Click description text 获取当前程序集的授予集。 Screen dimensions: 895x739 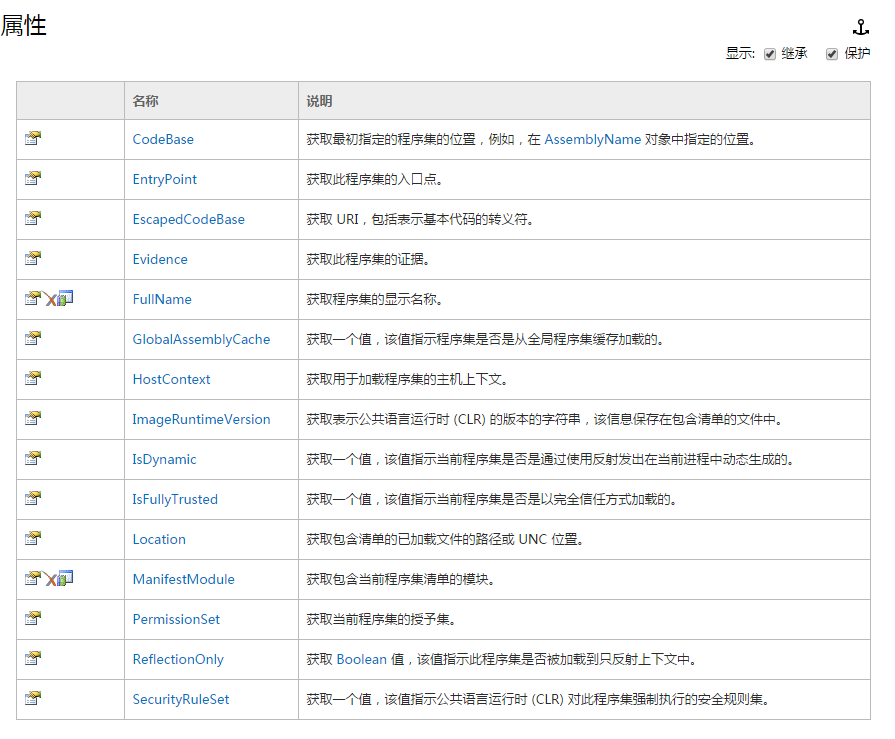click(381, 619)
